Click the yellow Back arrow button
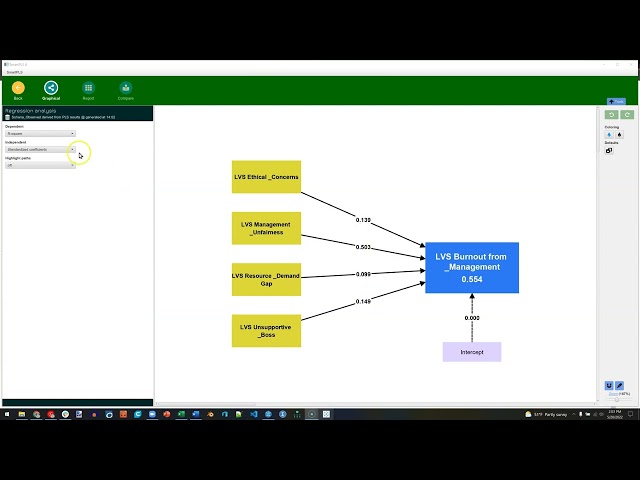640x480 pixels. [18, 88]
